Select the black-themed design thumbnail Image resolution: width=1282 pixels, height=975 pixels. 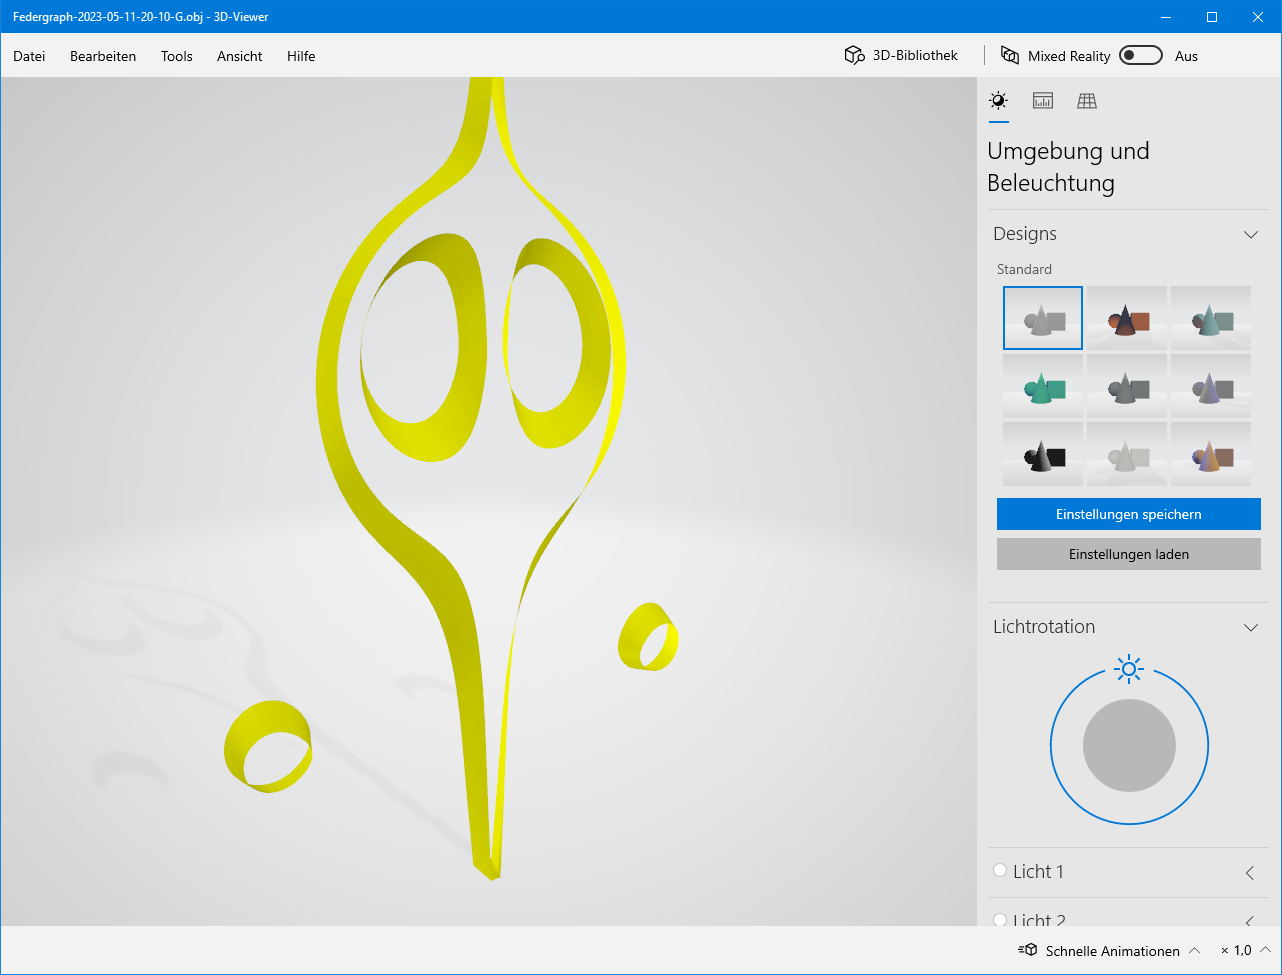1043,454
